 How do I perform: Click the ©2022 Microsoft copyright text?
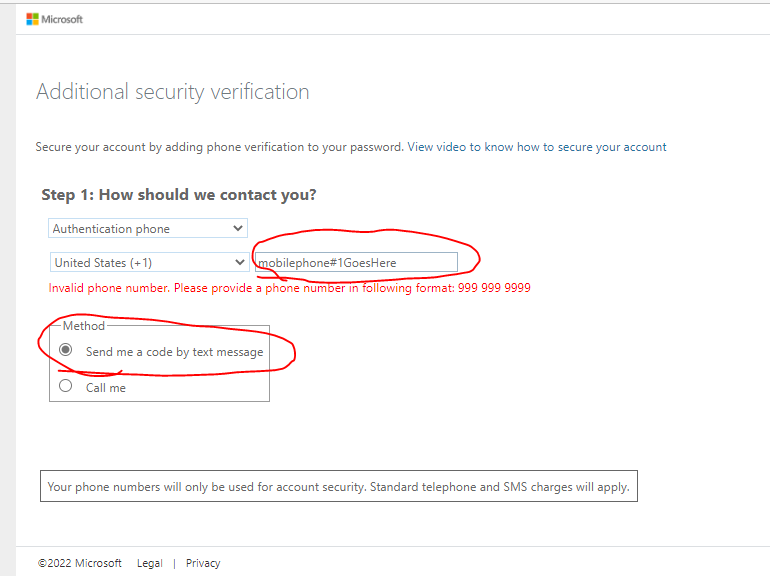tap(80, 563)
